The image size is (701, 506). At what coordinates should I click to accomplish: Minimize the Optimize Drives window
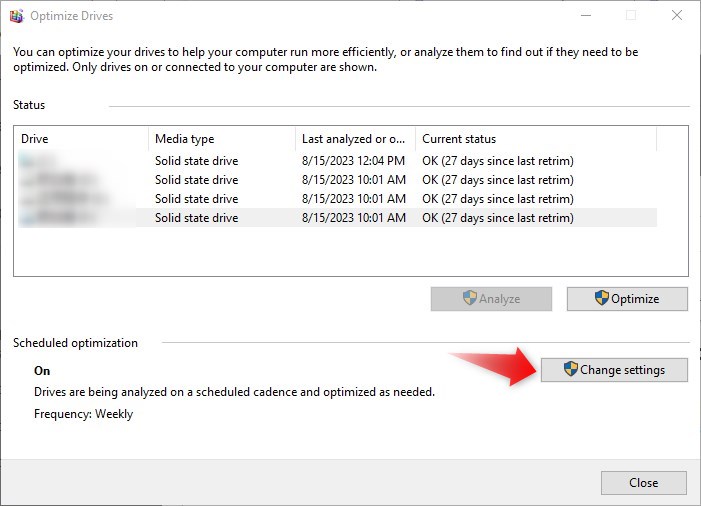pos(585,16)
